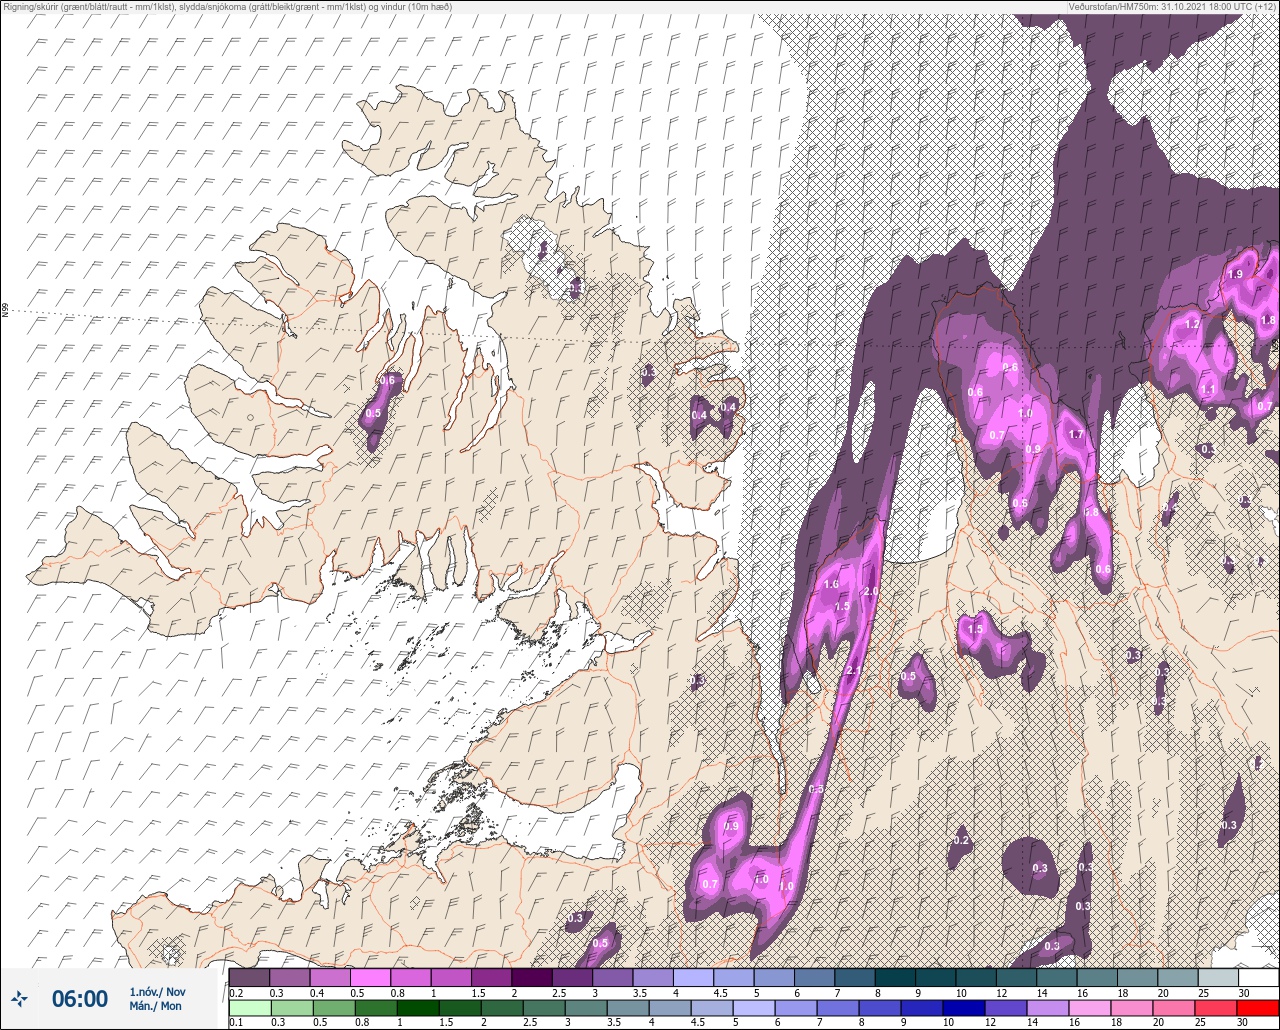Viewport: 1280px width, 1030px height.
Task: Click the snow legend swatch labeled 0.5
Action: click(x=370, y=977)
